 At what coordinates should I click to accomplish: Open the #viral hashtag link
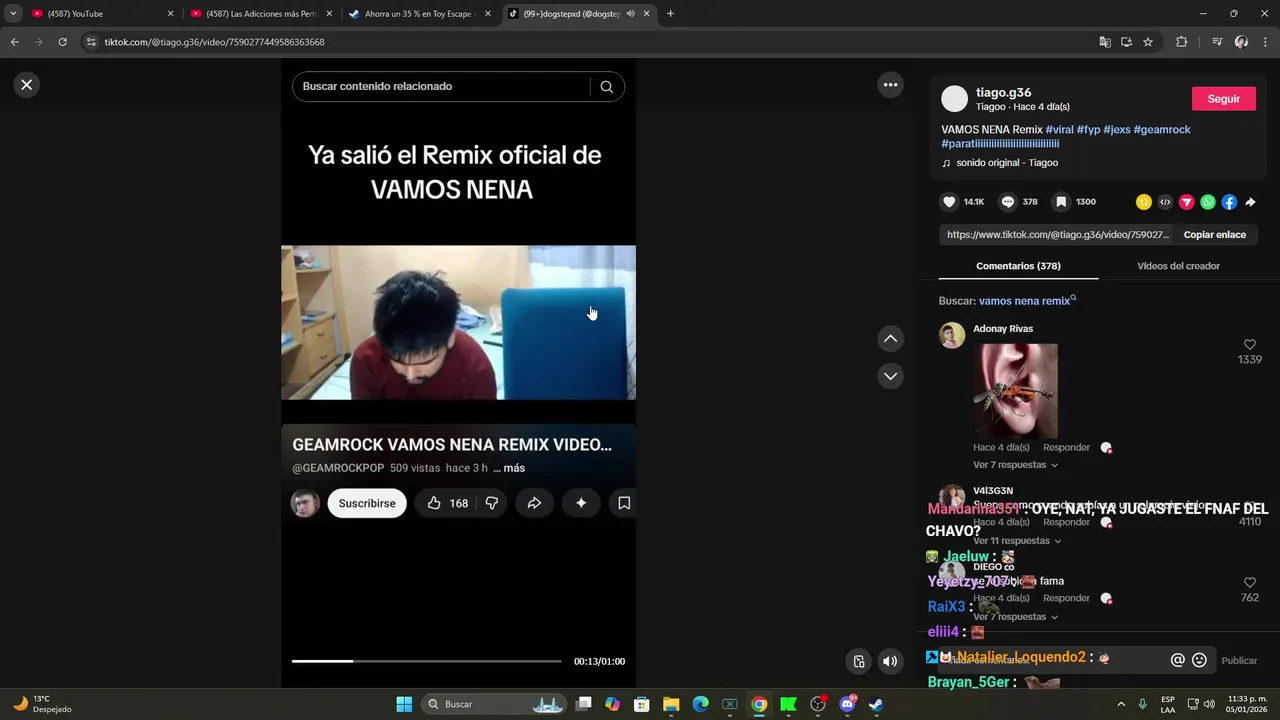[1059, 130]
